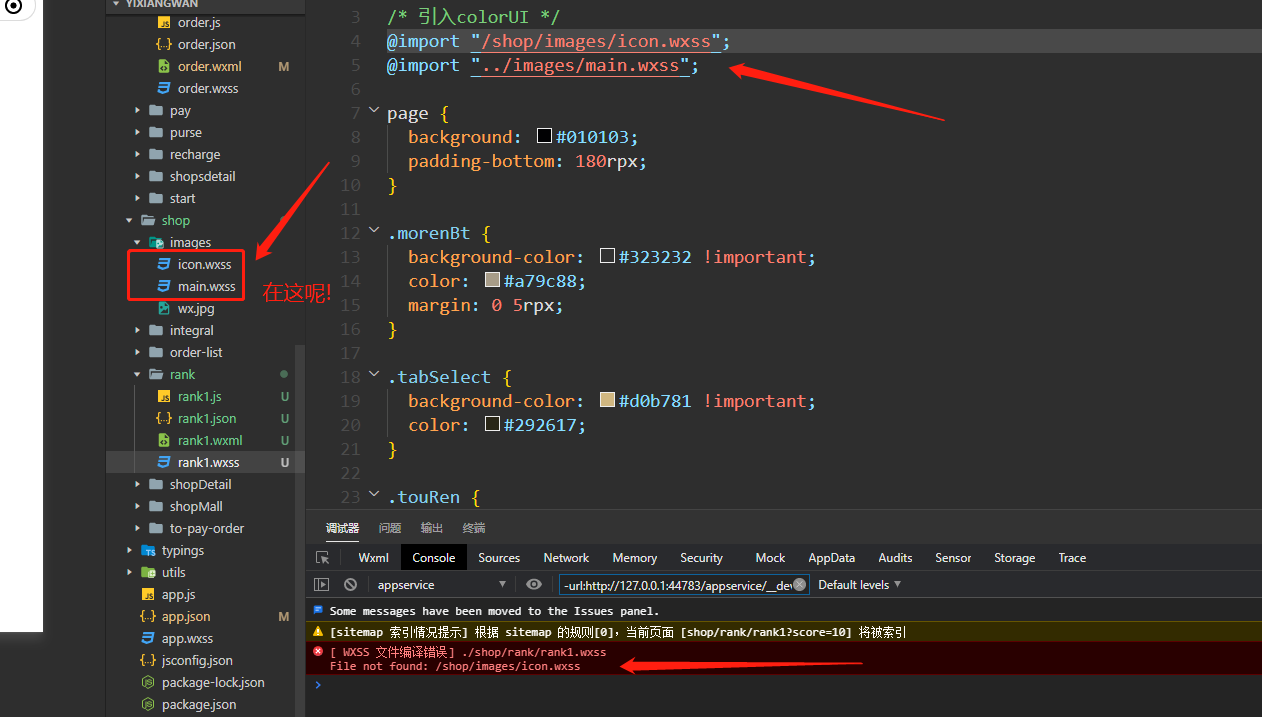This screenshot has width=1262, height=717.
Task: Follow the ../images/main.wxss import link
Action: coord(580,65)
